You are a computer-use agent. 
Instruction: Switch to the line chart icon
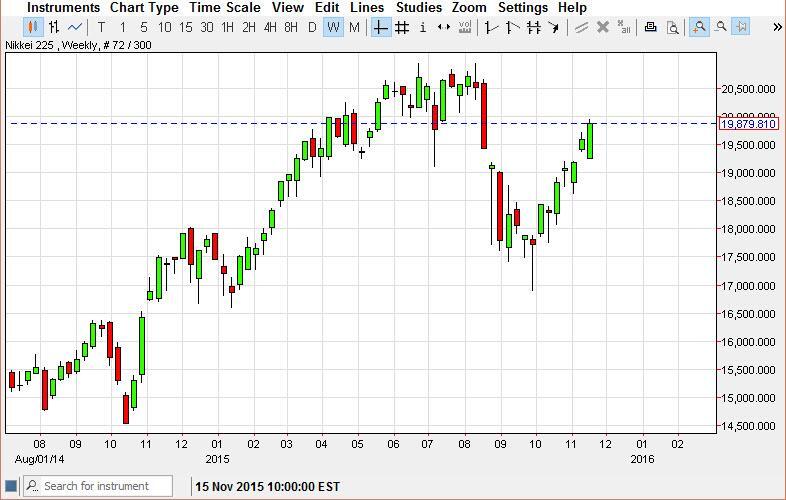point(75,27)
